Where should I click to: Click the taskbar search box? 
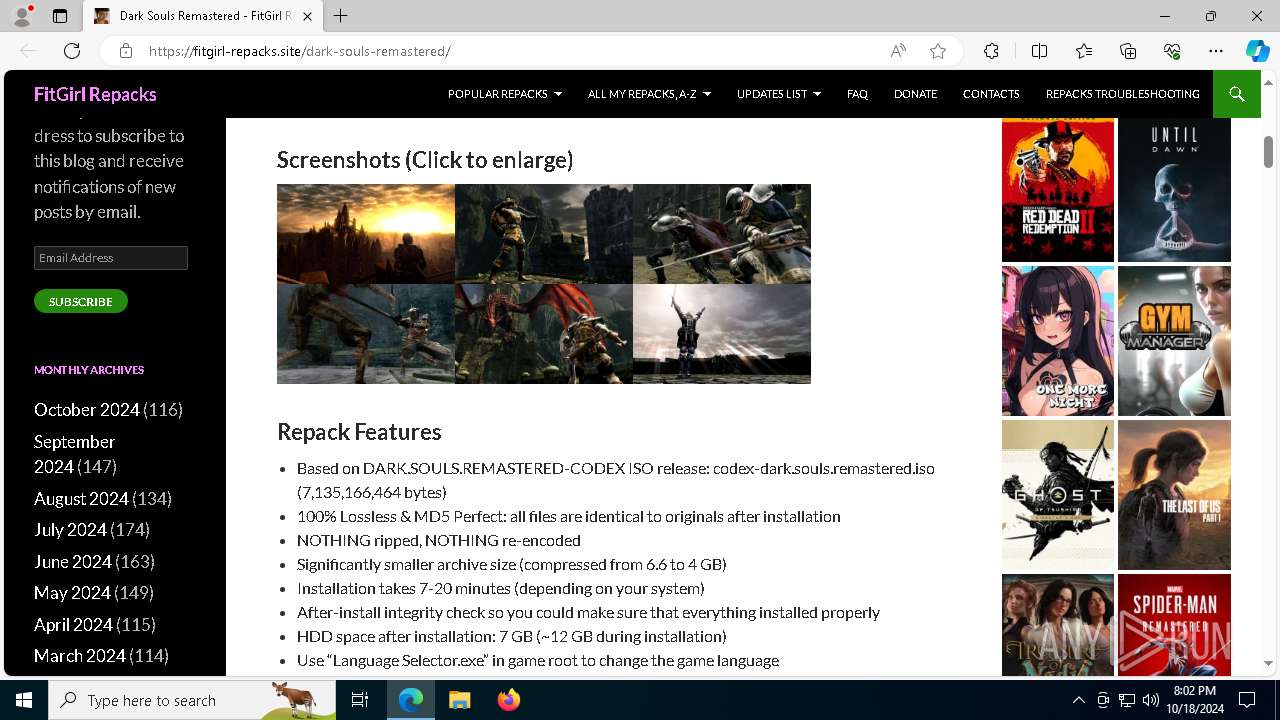coord(192,700)
